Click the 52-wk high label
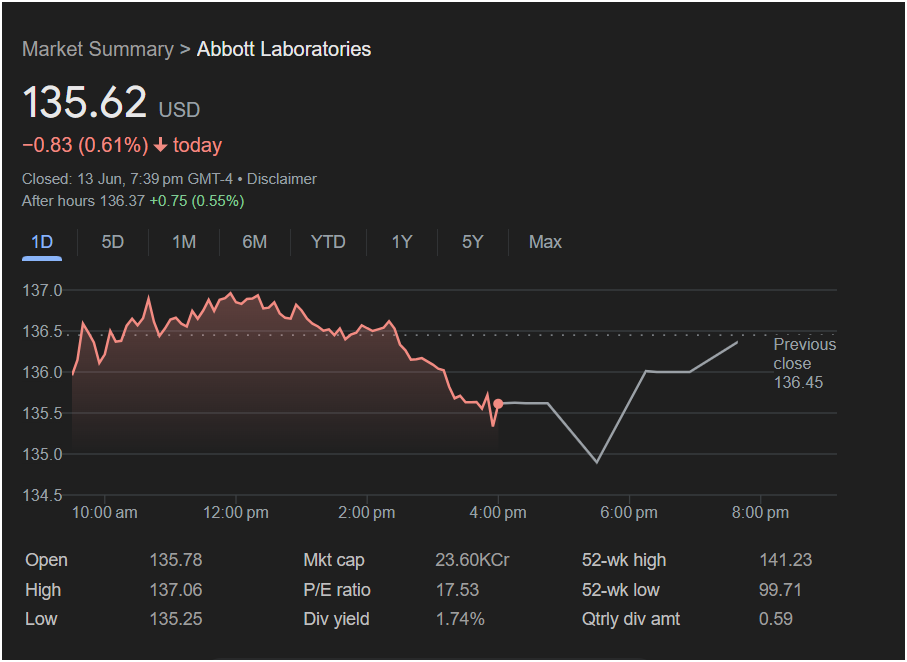 point(624,560)
